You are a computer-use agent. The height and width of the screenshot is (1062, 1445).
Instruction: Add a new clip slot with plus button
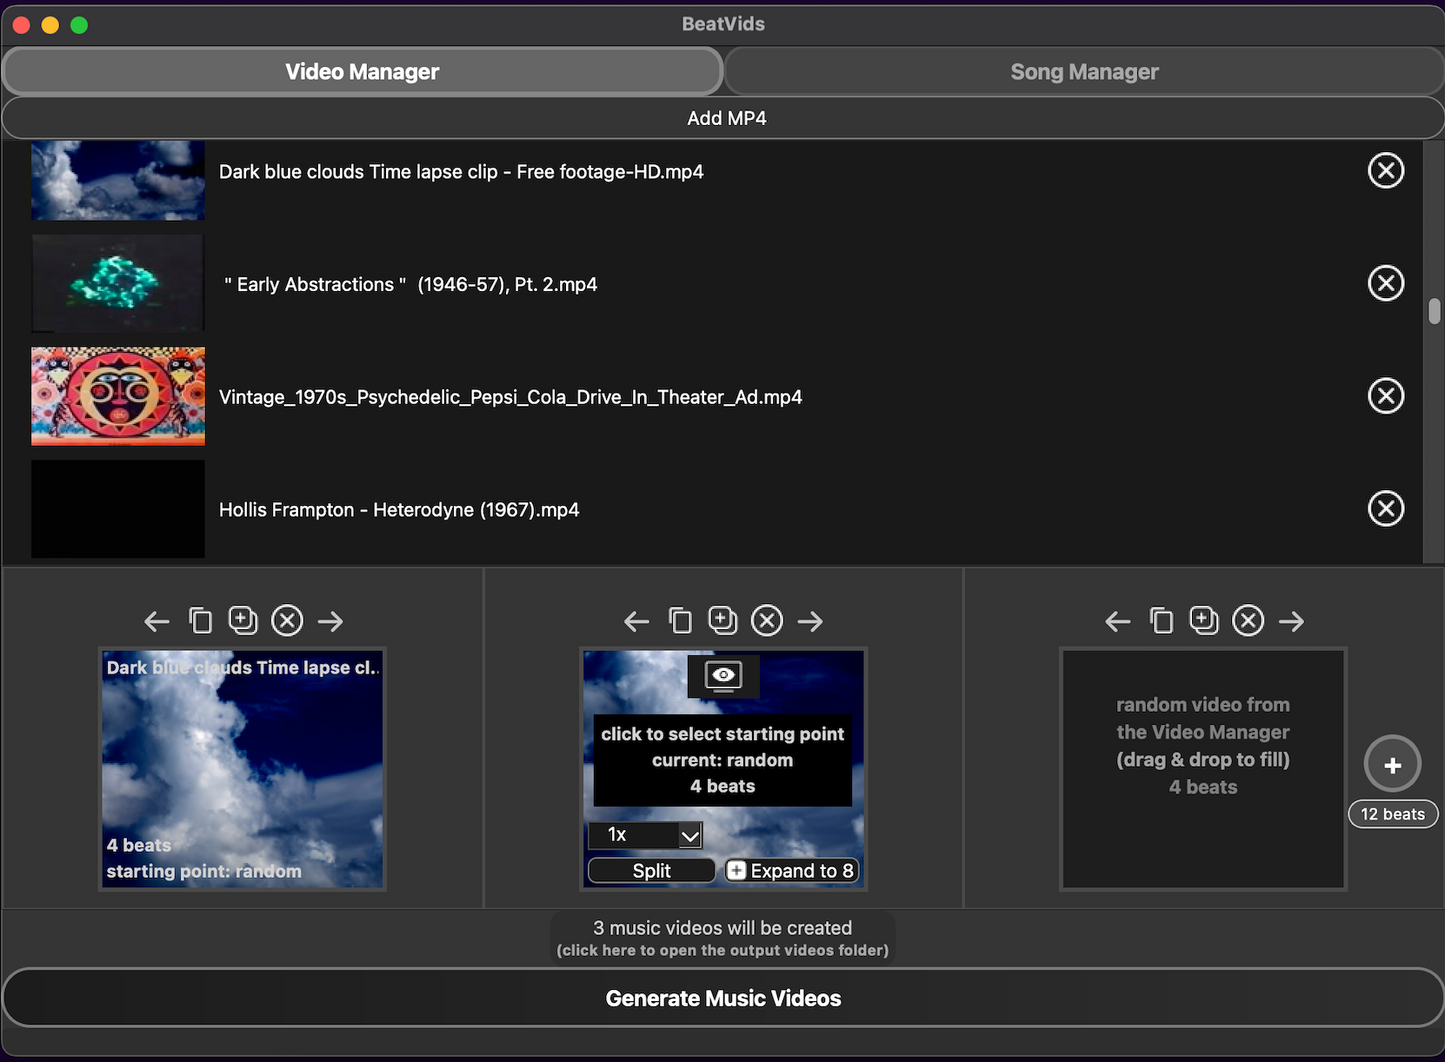tap(1392, 765)
